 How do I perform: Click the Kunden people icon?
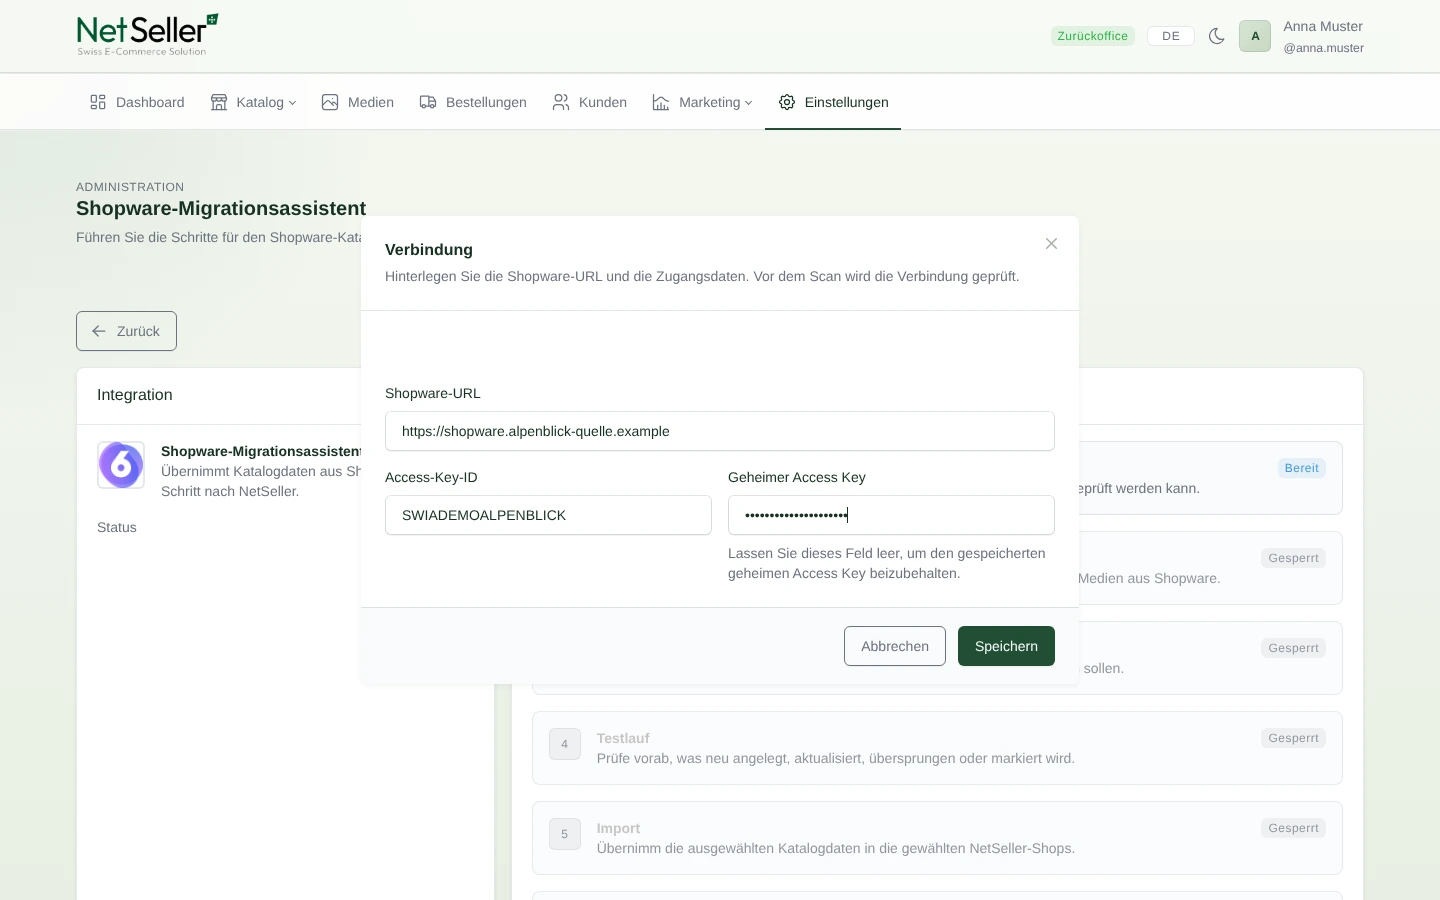561,102
